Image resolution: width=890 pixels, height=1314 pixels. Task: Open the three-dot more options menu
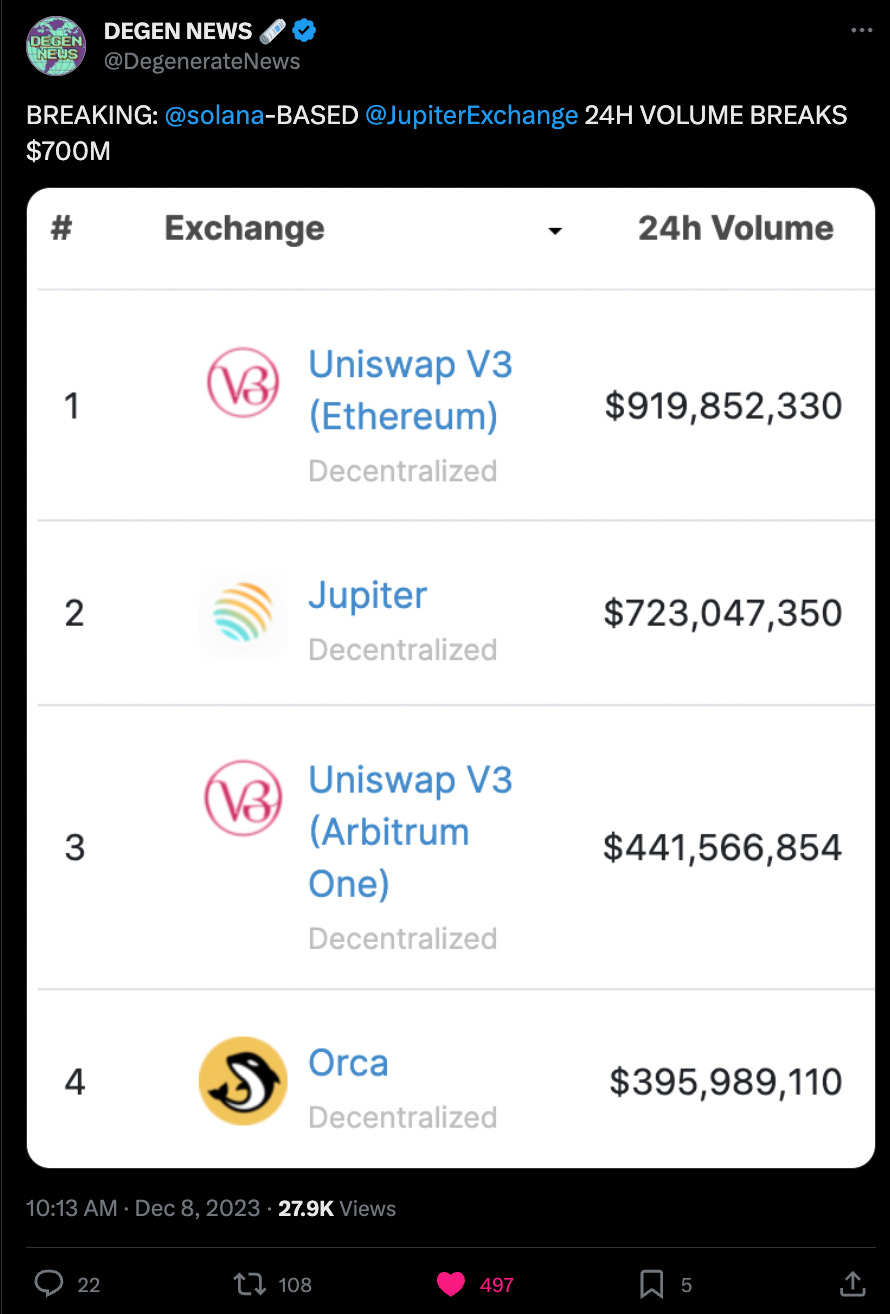point(861,31)
